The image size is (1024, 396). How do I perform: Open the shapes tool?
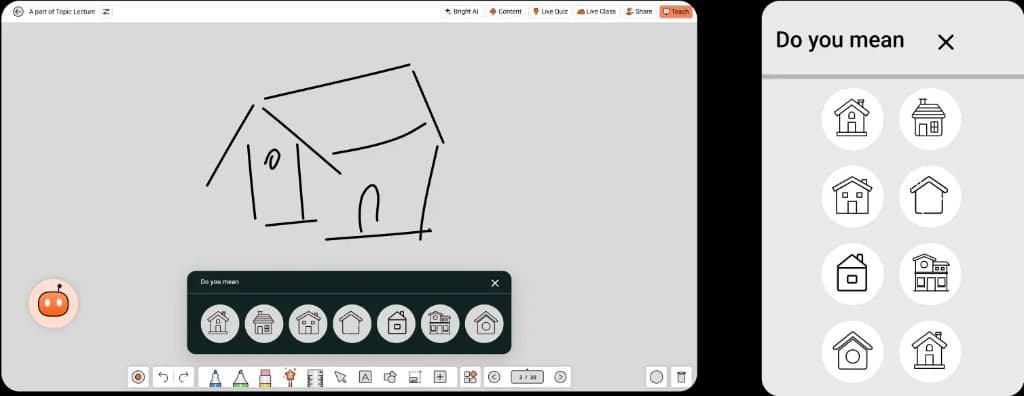pos(390,377)
